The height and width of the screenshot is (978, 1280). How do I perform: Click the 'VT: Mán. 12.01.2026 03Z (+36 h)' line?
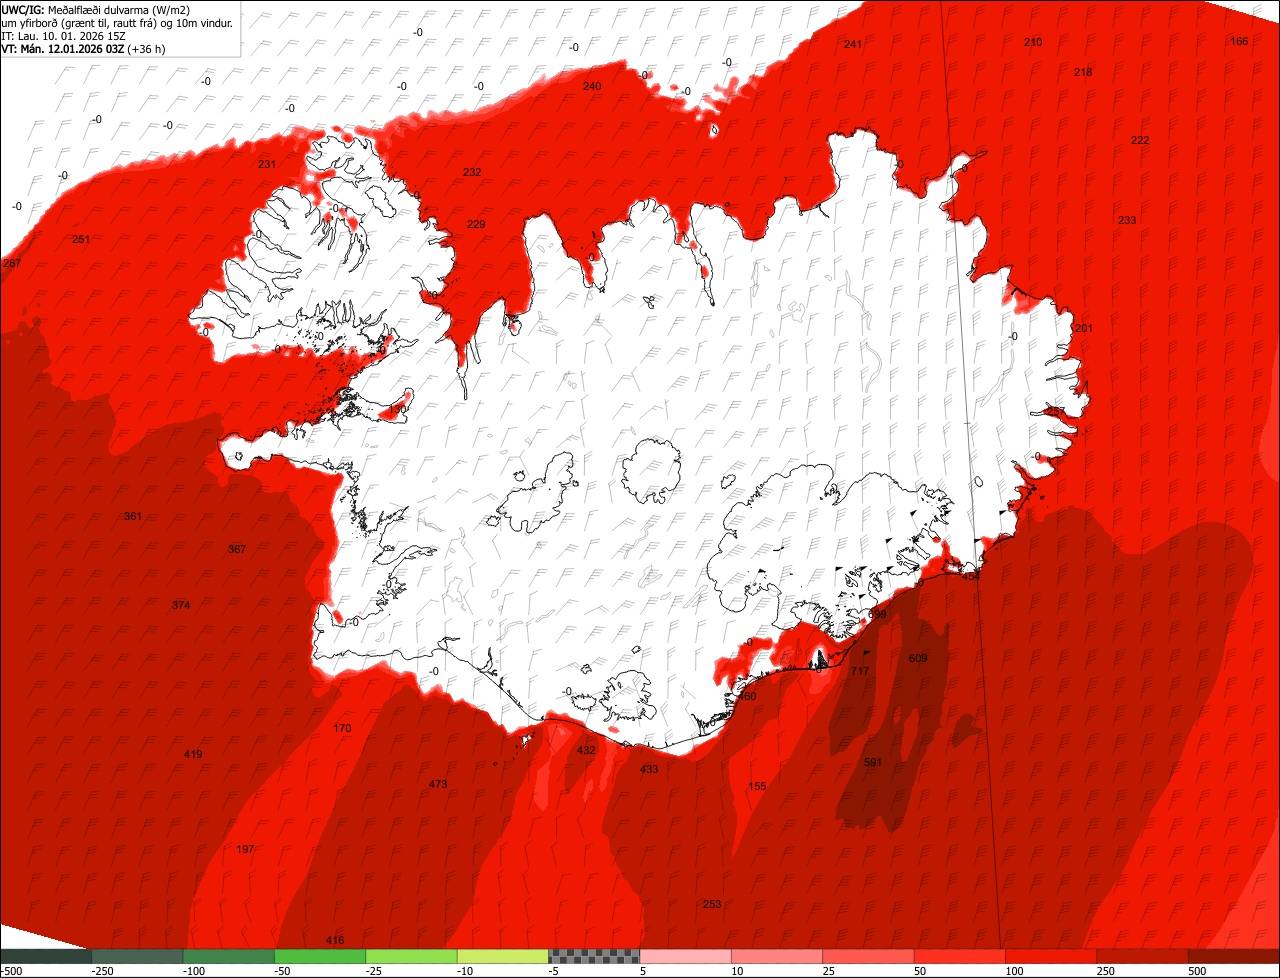(x=83, y=48)
